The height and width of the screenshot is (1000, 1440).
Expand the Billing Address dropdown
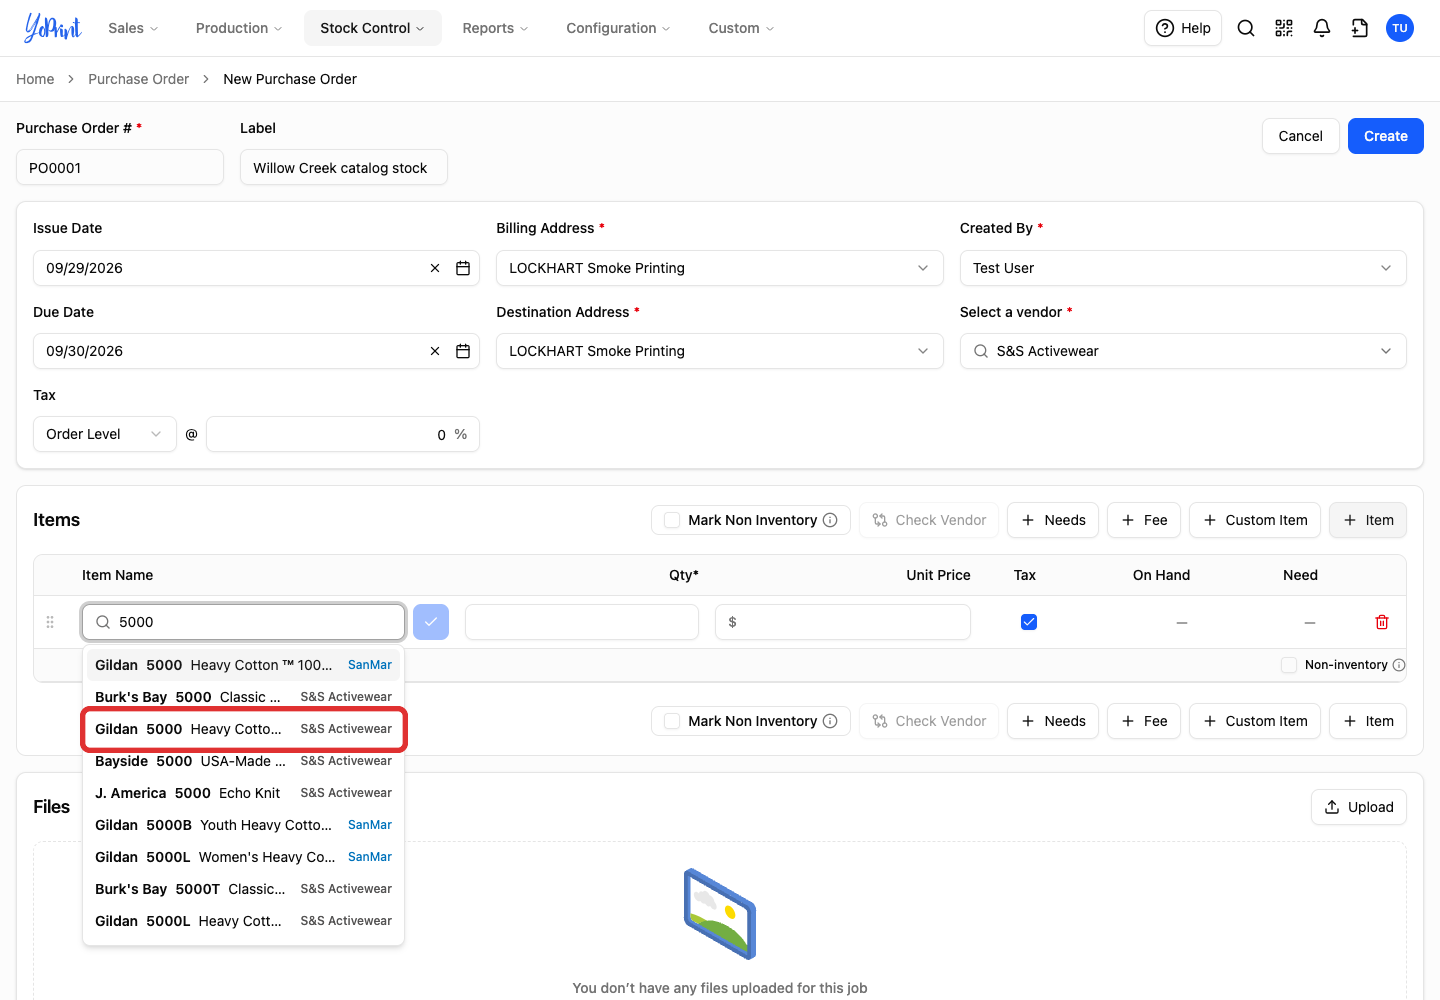tap(720, 268)
